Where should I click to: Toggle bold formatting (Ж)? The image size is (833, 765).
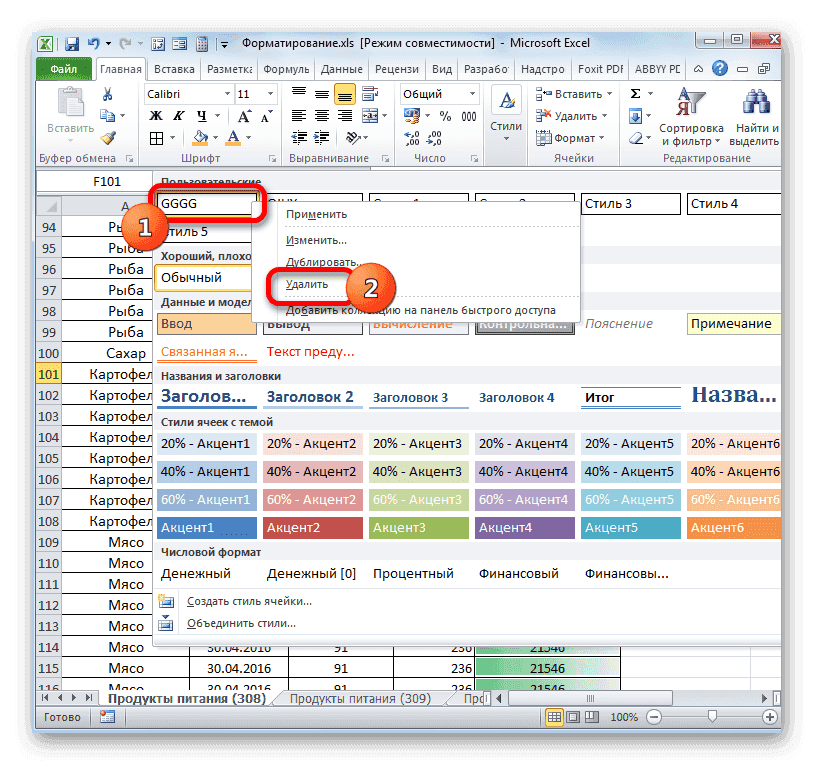tap(155, 113)
